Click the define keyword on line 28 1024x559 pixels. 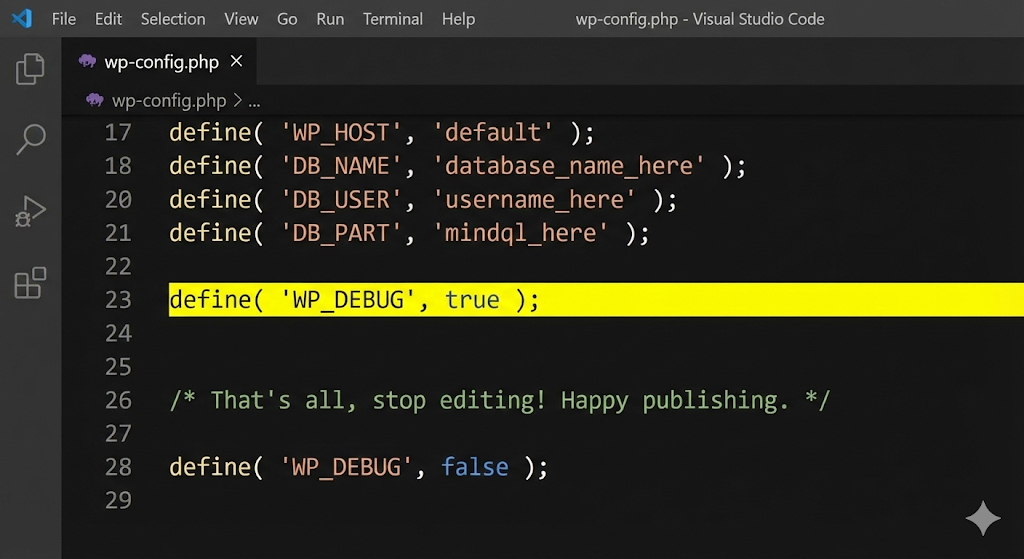[210, 467]
